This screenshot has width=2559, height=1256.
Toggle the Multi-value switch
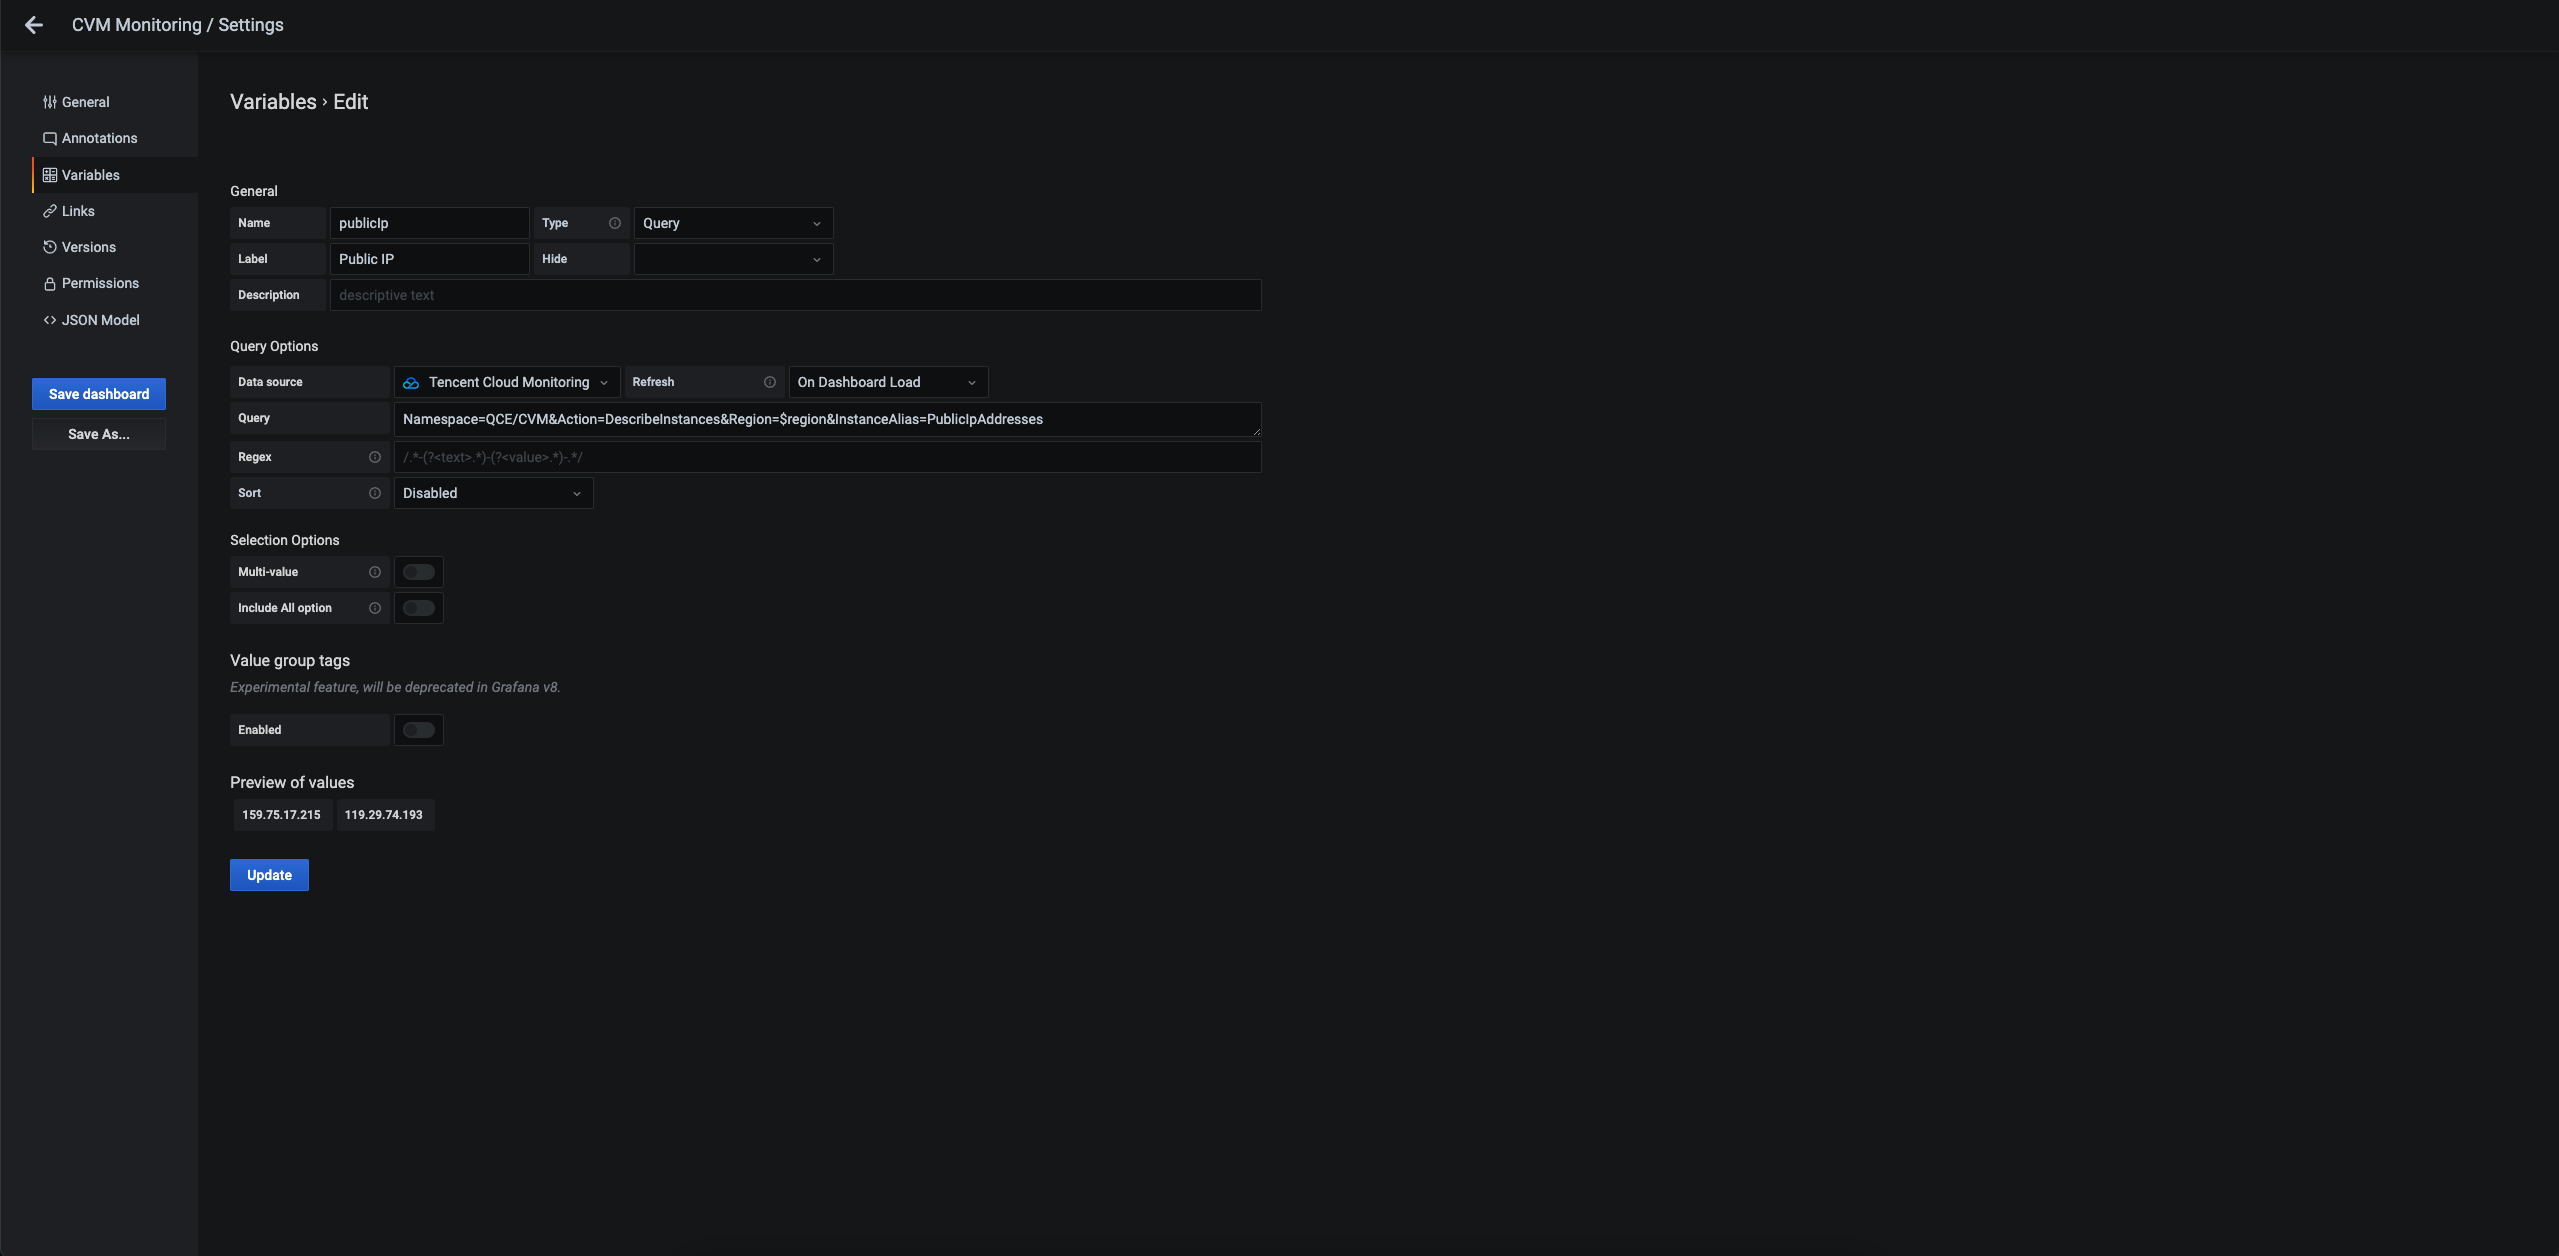pos(419,572)
